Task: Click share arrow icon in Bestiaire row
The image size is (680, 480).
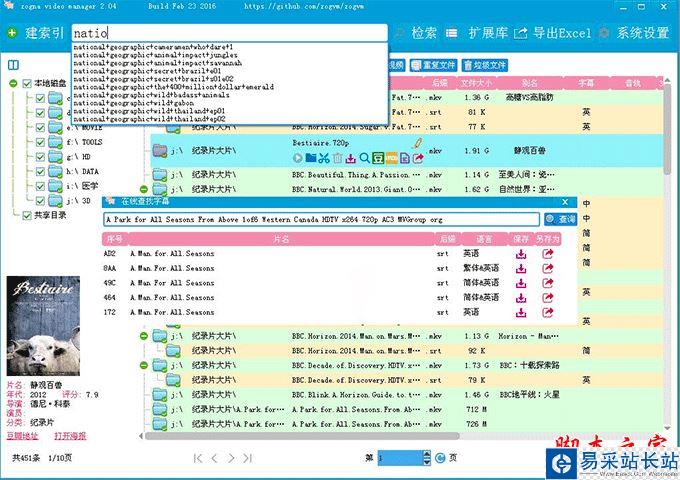Action: pos(418,158)
